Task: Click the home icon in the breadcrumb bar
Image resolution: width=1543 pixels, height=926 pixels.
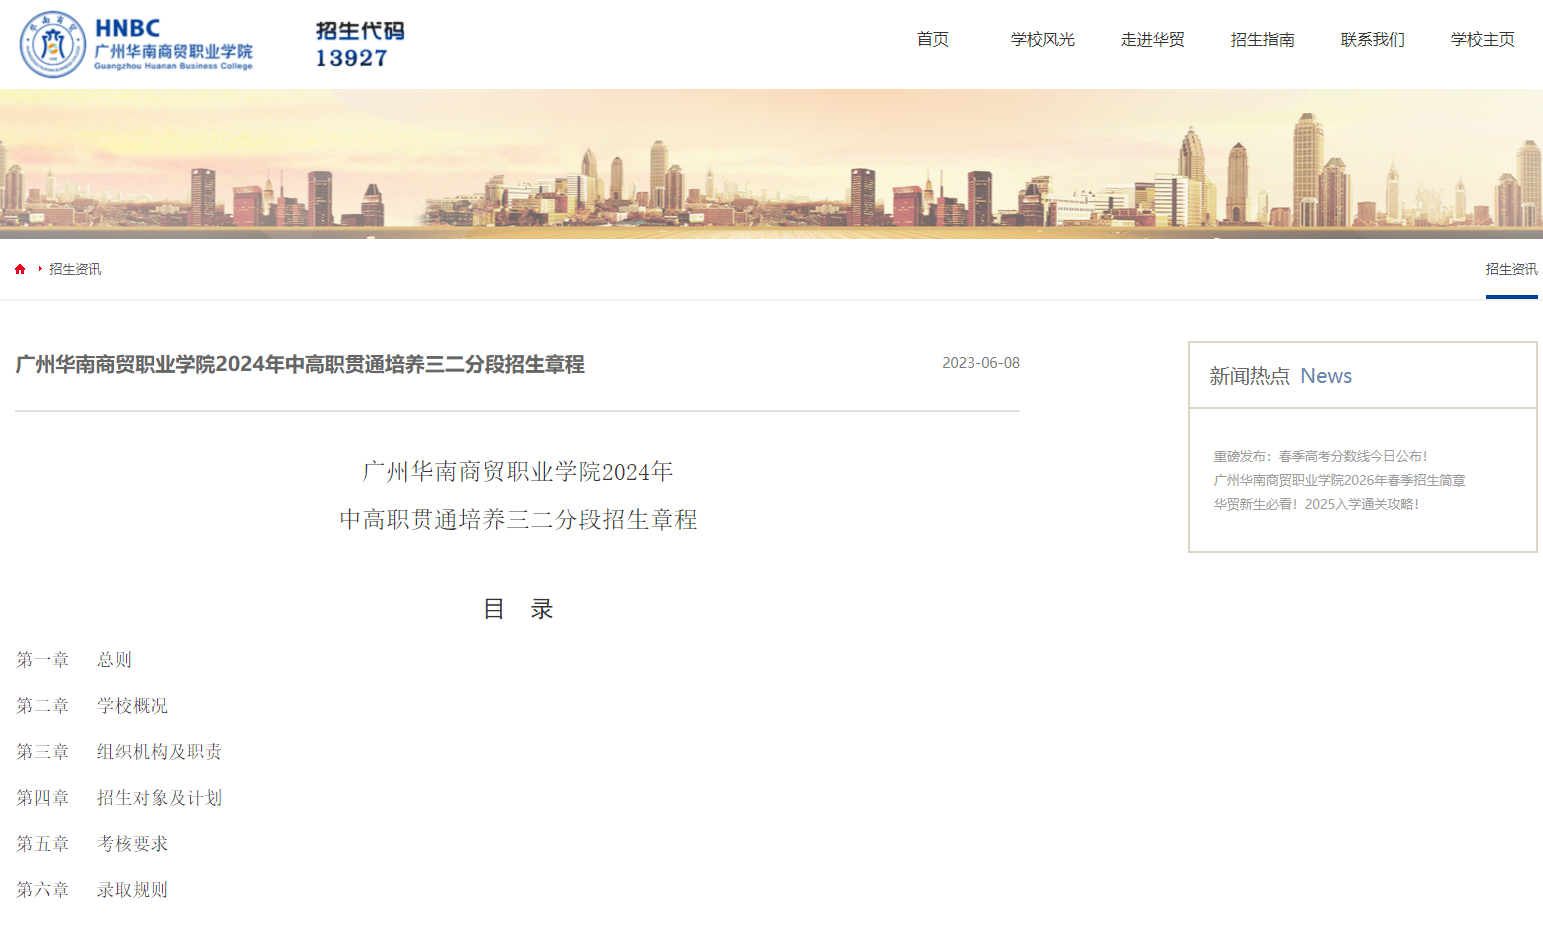Action: tap(20, 268)
